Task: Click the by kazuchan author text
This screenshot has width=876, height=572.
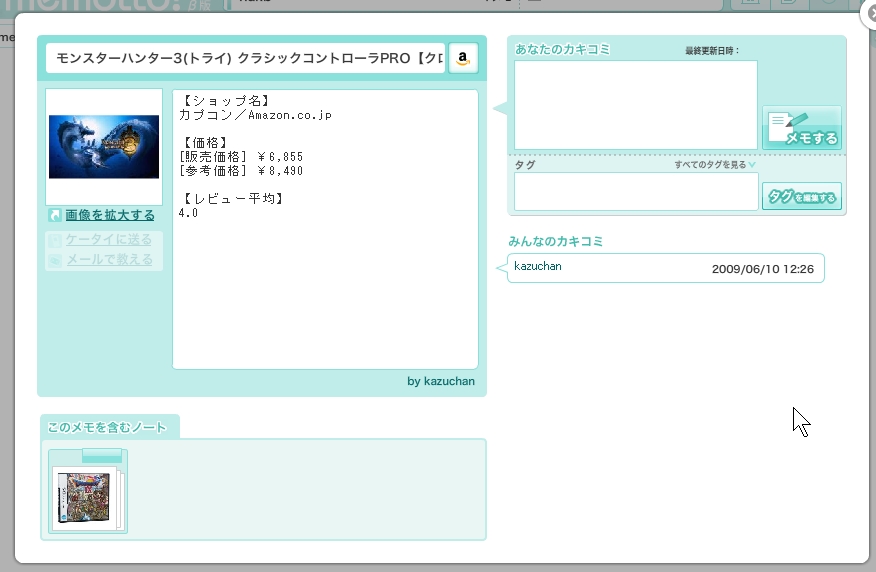Action: tap(441, 382)
